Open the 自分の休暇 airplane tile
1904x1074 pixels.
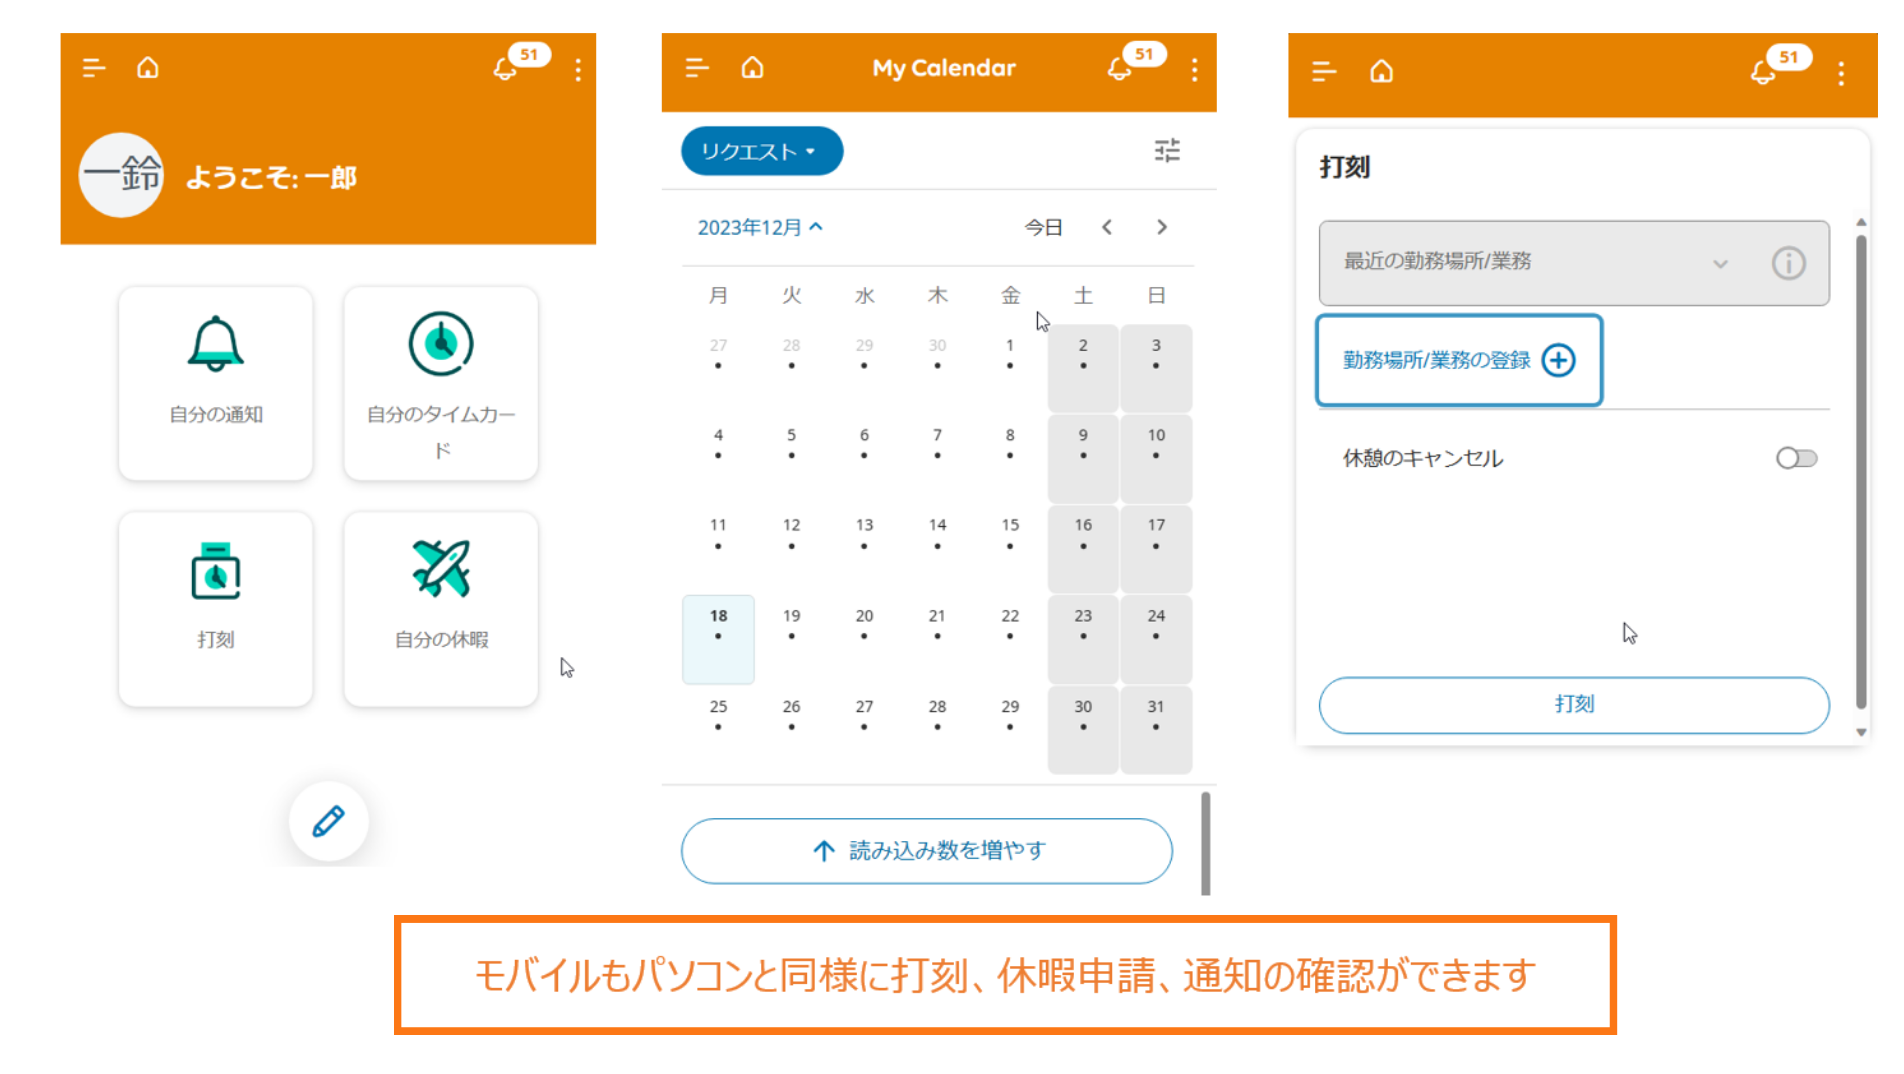[440, 608]
